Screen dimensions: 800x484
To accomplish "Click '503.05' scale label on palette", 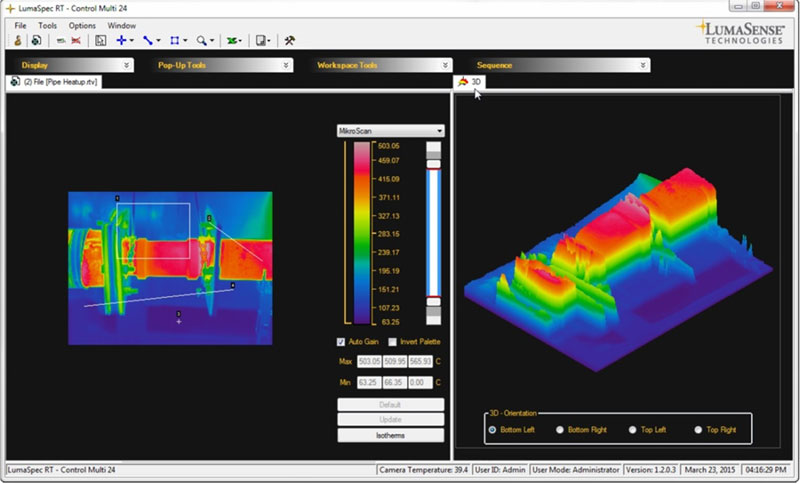I will click(x=389, y=146).
